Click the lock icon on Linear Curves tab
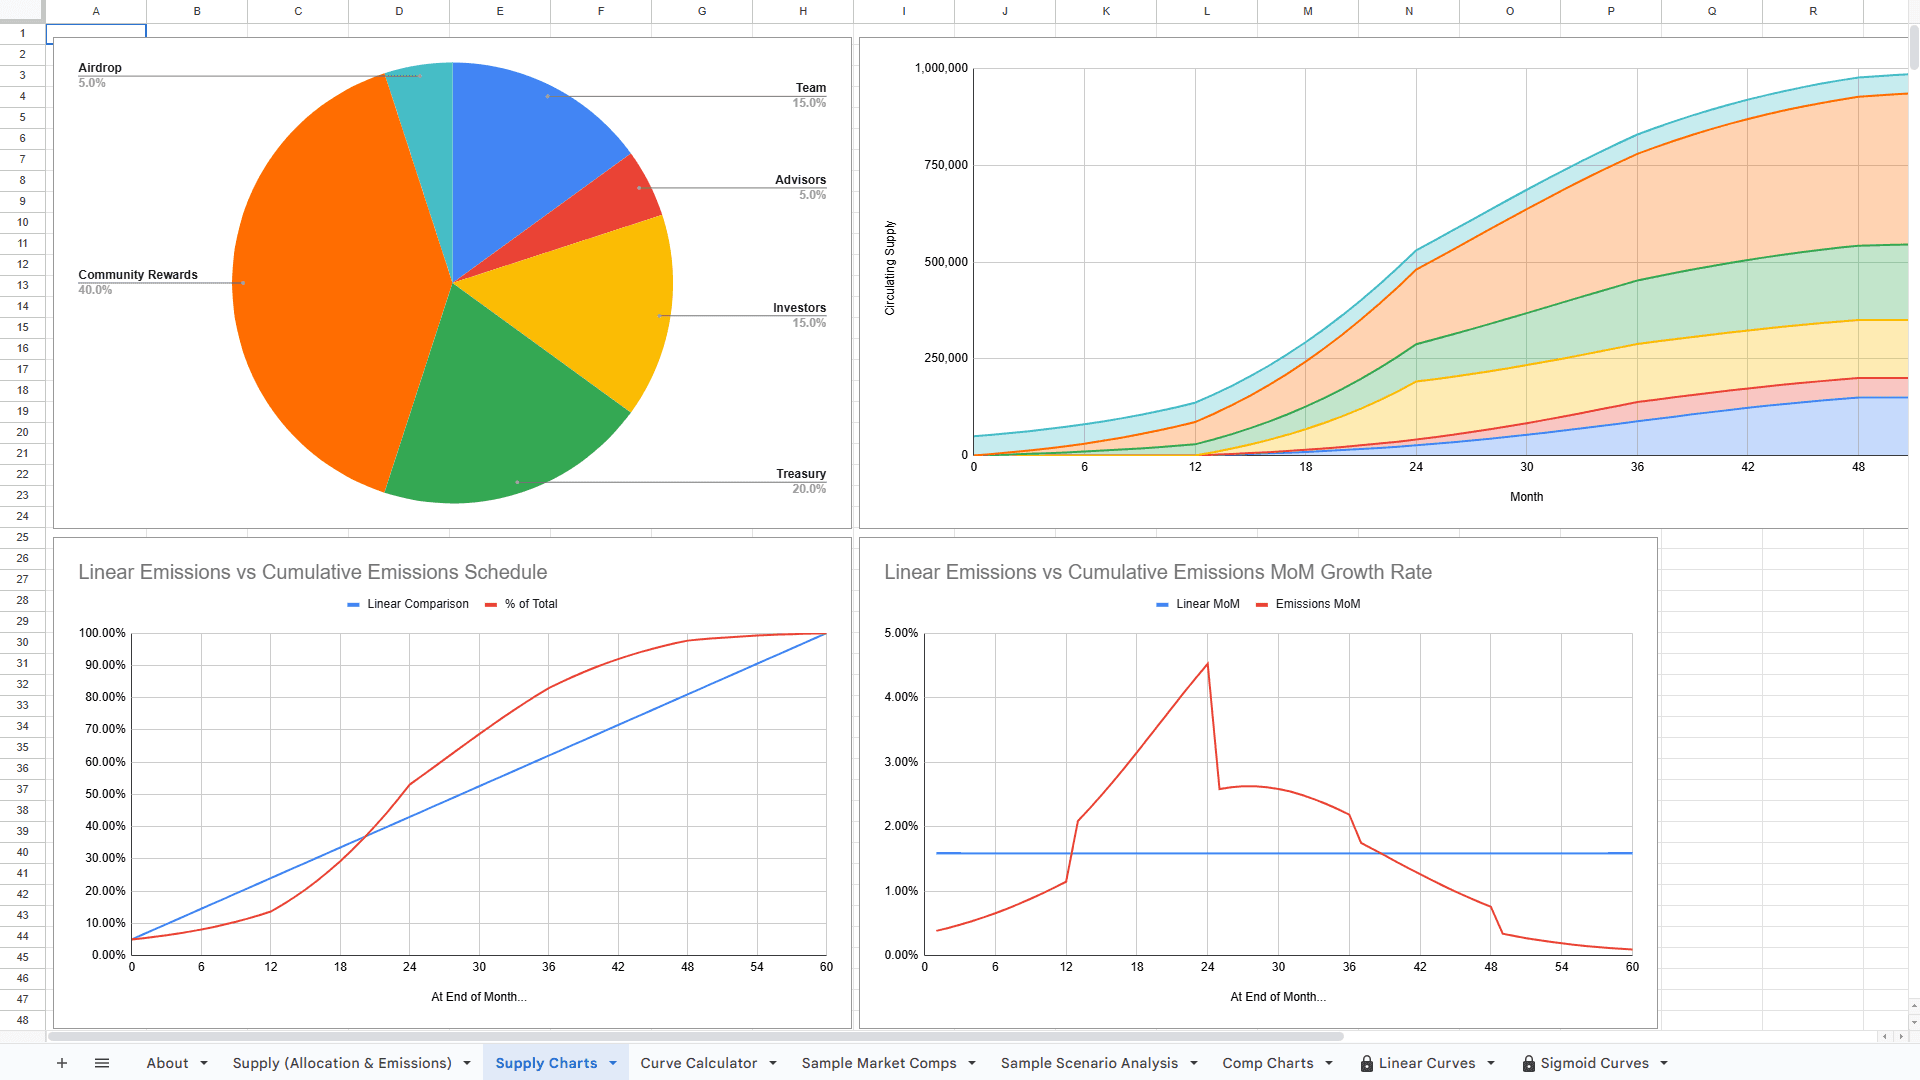The height and width of the screenshot is (1080, 1920). click(1367, 1063)
